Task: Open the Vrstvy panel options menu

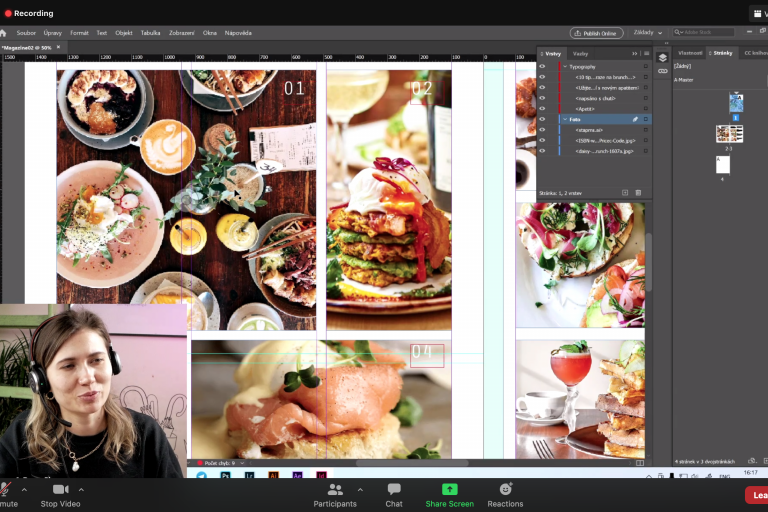Action: coord(645,53)
